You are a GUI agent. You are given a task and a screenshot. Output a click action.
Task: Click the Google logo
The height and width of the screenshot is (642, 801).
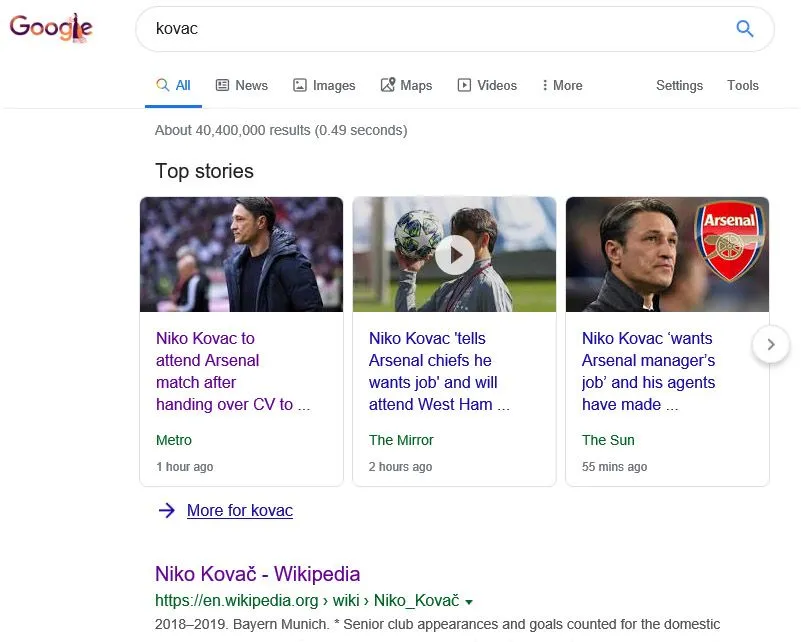[x=51, y=28]
